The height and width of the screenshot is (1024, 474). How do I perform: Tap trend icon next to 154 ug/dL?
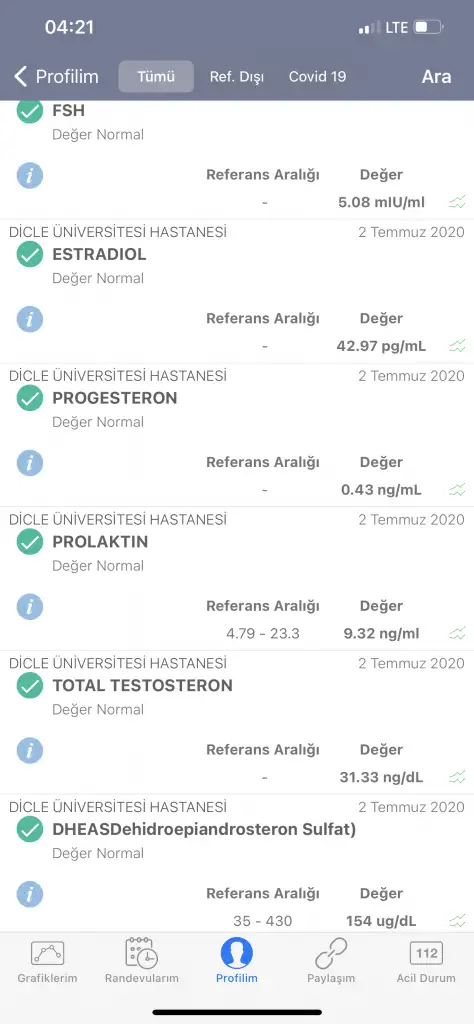click(x=458, y=921)
